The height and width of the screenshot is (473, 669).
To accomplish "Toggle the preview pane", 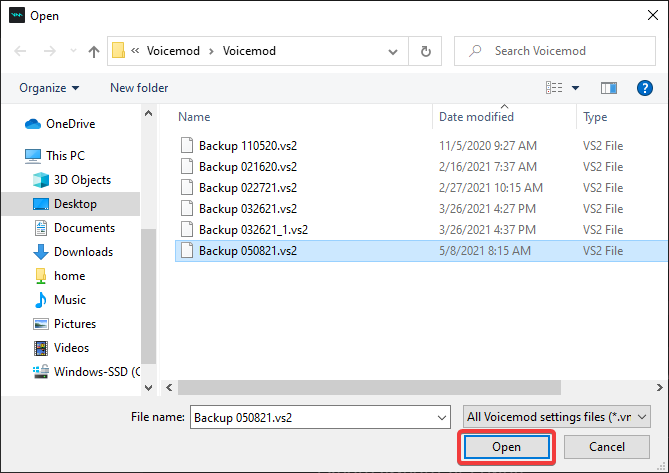I will [x=609, y=88].
